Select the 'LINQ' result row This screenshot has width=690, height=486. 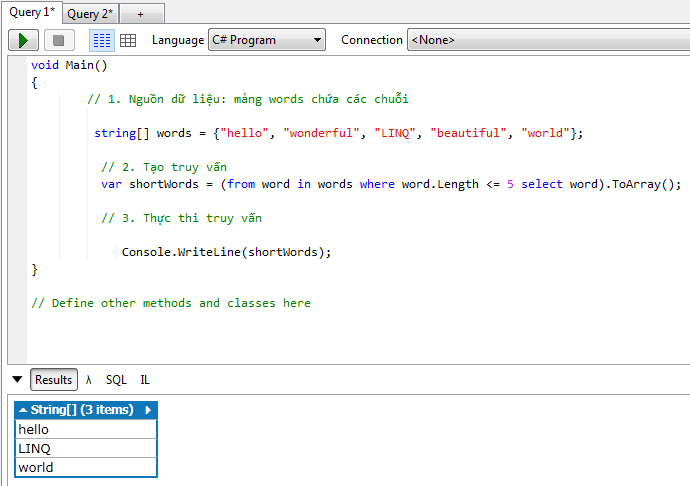[x=85, y=448]
